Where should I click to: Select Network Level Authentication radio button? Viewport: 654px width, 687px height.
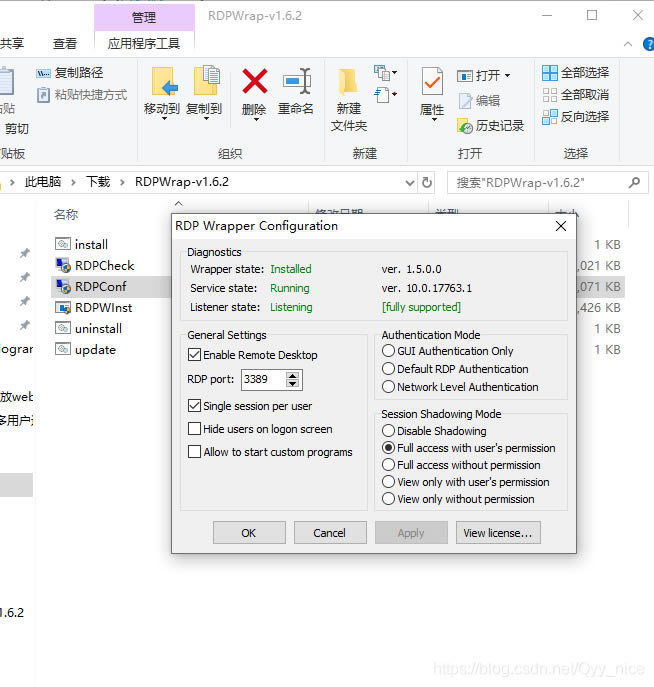pos(388,386)
